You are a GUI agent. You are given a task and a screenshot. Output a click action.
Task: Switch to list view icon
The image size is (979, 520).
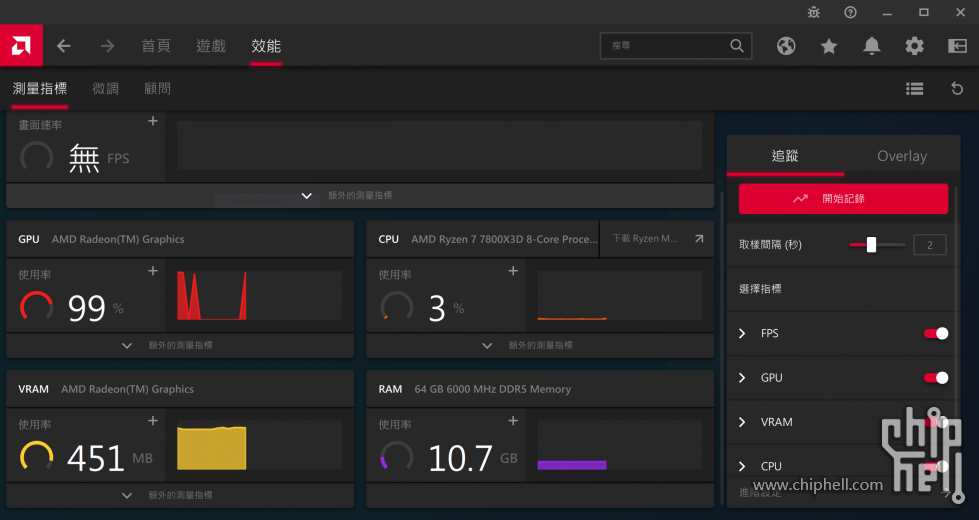coord(915,89)
